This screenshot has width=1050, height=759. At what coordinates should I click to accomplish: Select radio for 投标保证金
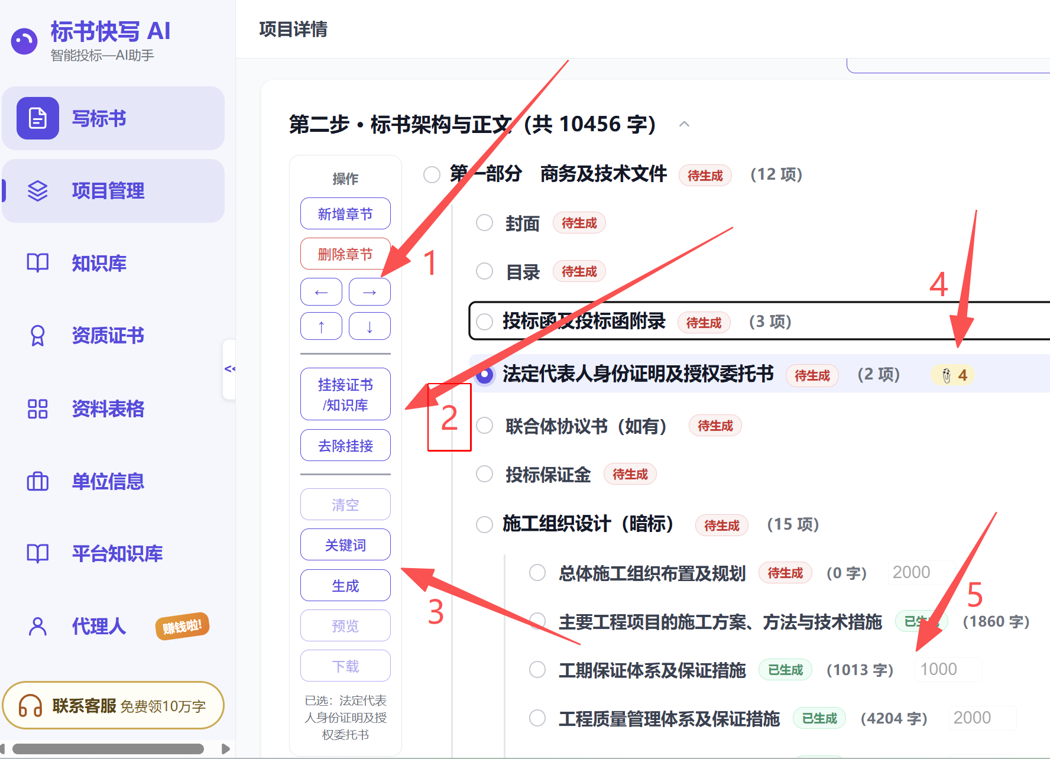484,474
